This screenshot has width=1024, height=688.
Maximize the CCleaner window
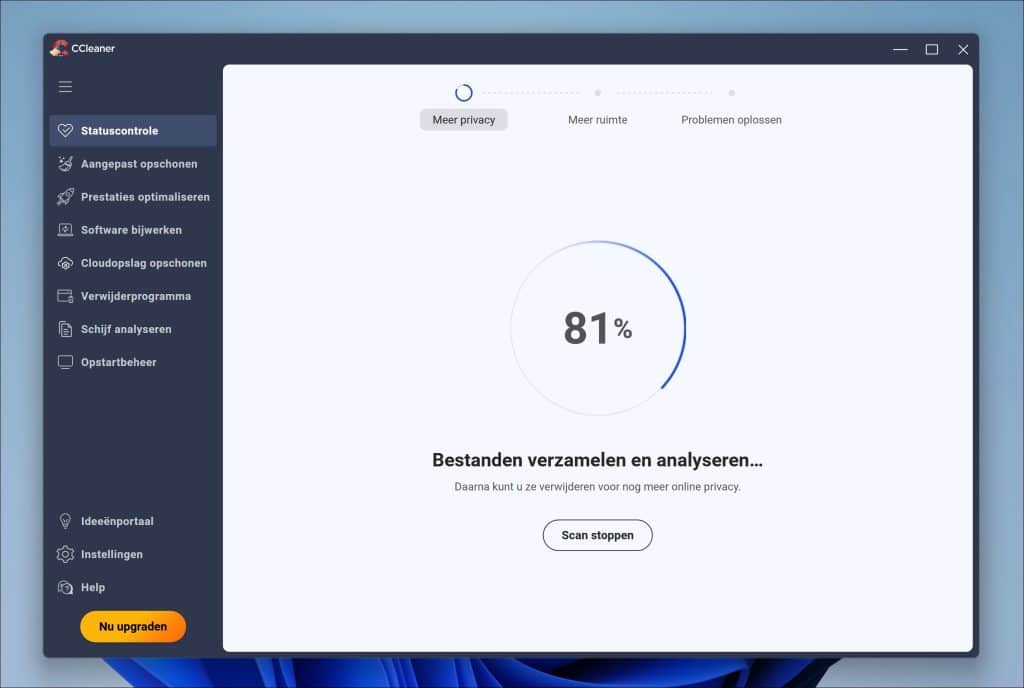pos(931,49)
